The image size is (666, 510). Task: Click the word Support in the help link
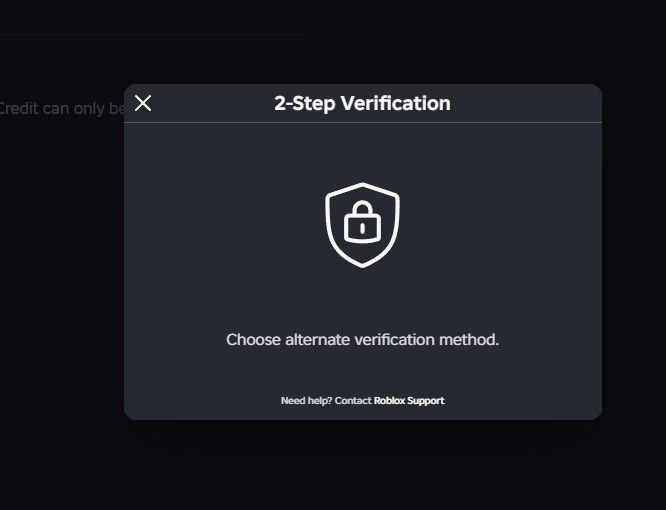click(x=426, y=400)
